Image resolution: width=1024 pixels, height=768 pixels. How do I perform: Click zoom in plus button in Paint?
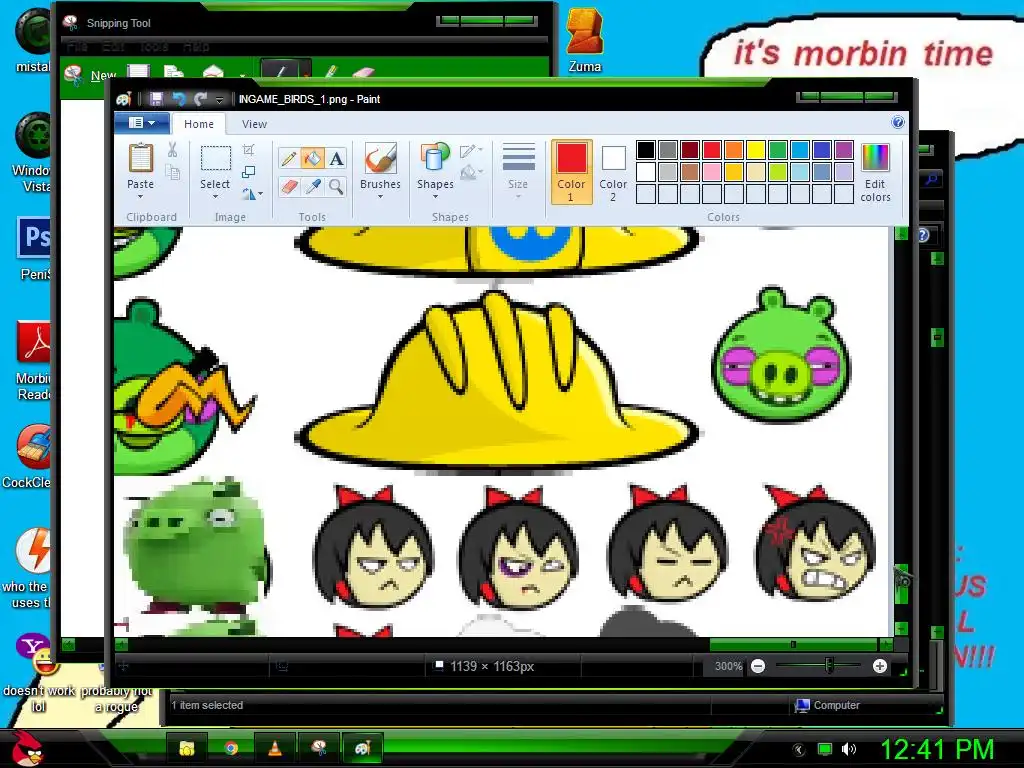coord(880,666)
